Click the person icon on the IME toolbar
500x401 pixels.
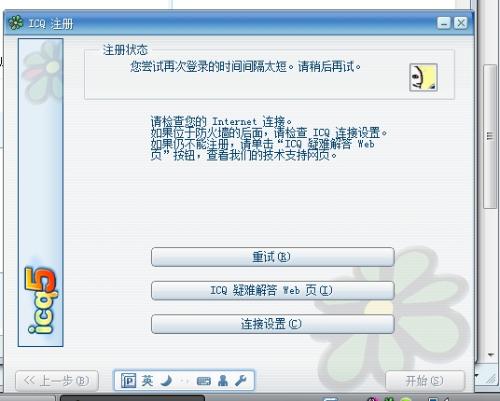click(x=223, y=380)
